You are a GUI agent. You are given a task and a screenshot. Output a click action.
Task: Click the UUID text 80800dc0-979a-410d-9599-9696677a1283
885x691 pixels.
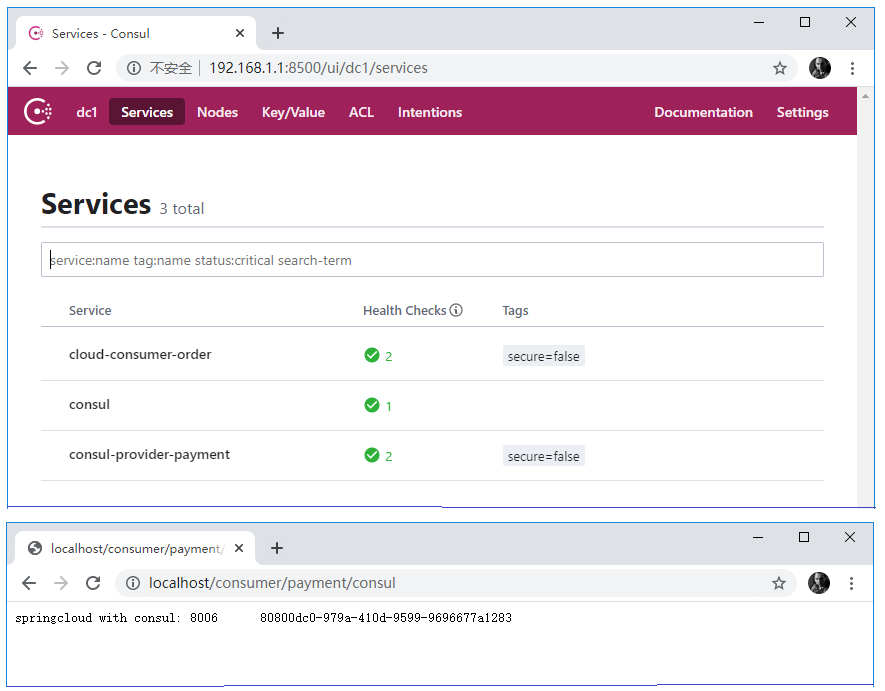[x=386, y=618]
